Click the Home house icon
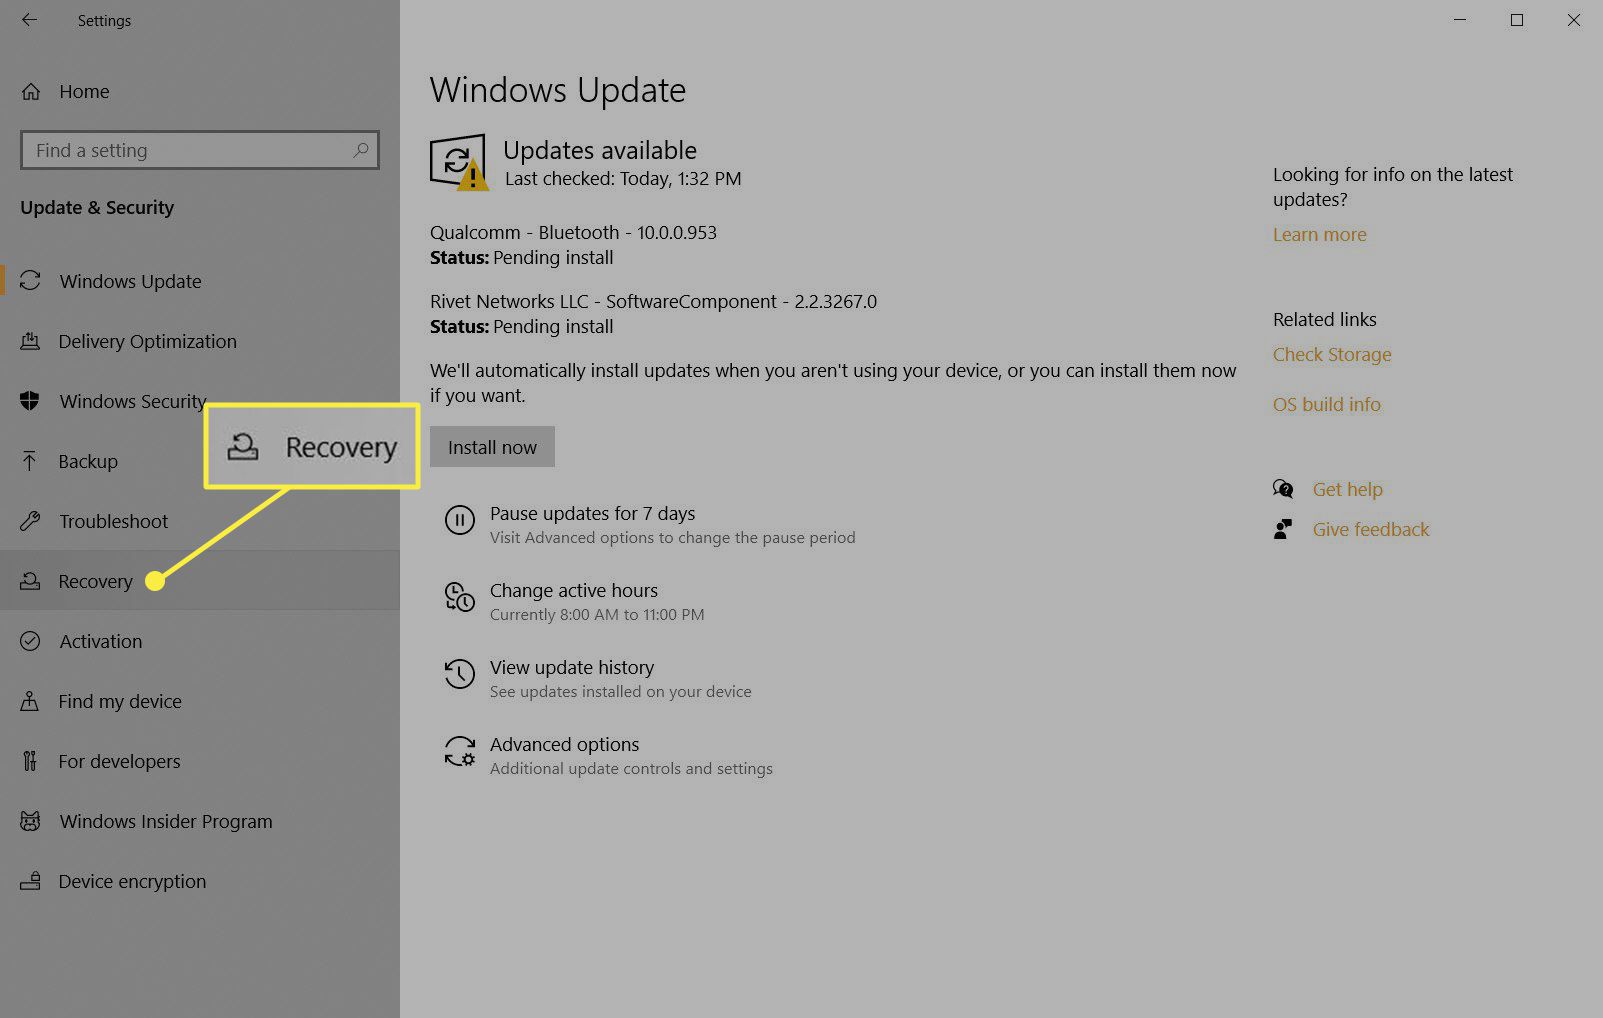The image size is (1603, 1018). coord(31,91)
